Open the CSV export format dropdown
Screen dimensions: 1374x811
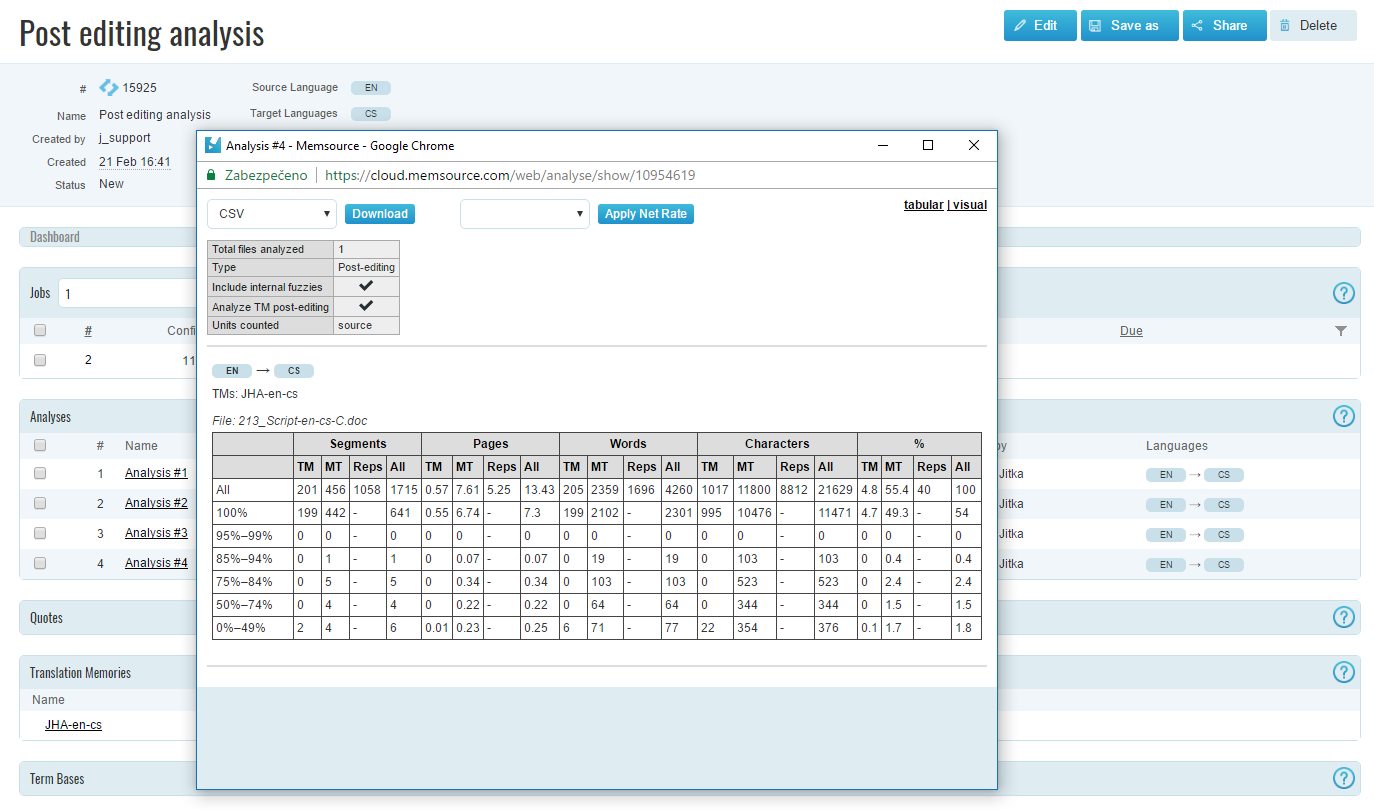pos(271,213)
